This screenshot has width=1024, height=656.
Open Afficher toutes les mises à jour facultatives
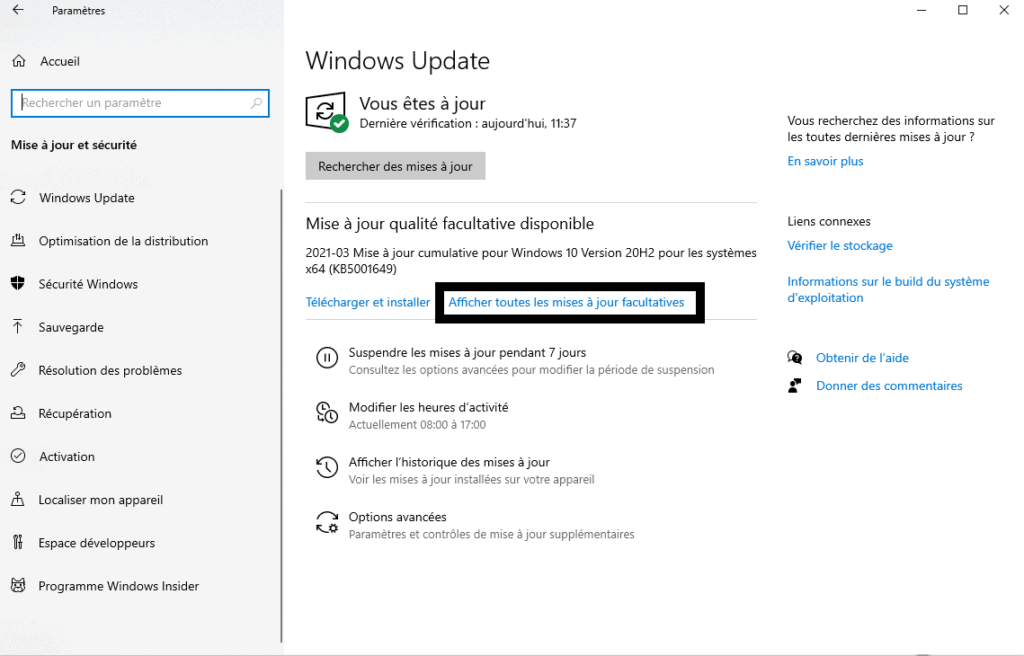pos(566,302)
